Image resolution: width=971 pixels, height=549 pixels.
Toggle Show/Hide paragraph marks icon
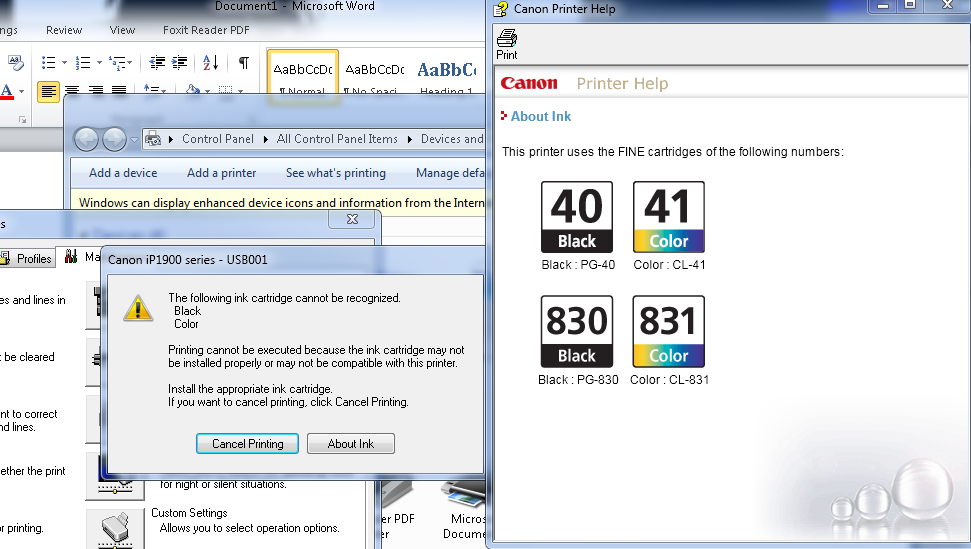pos(244,63)
